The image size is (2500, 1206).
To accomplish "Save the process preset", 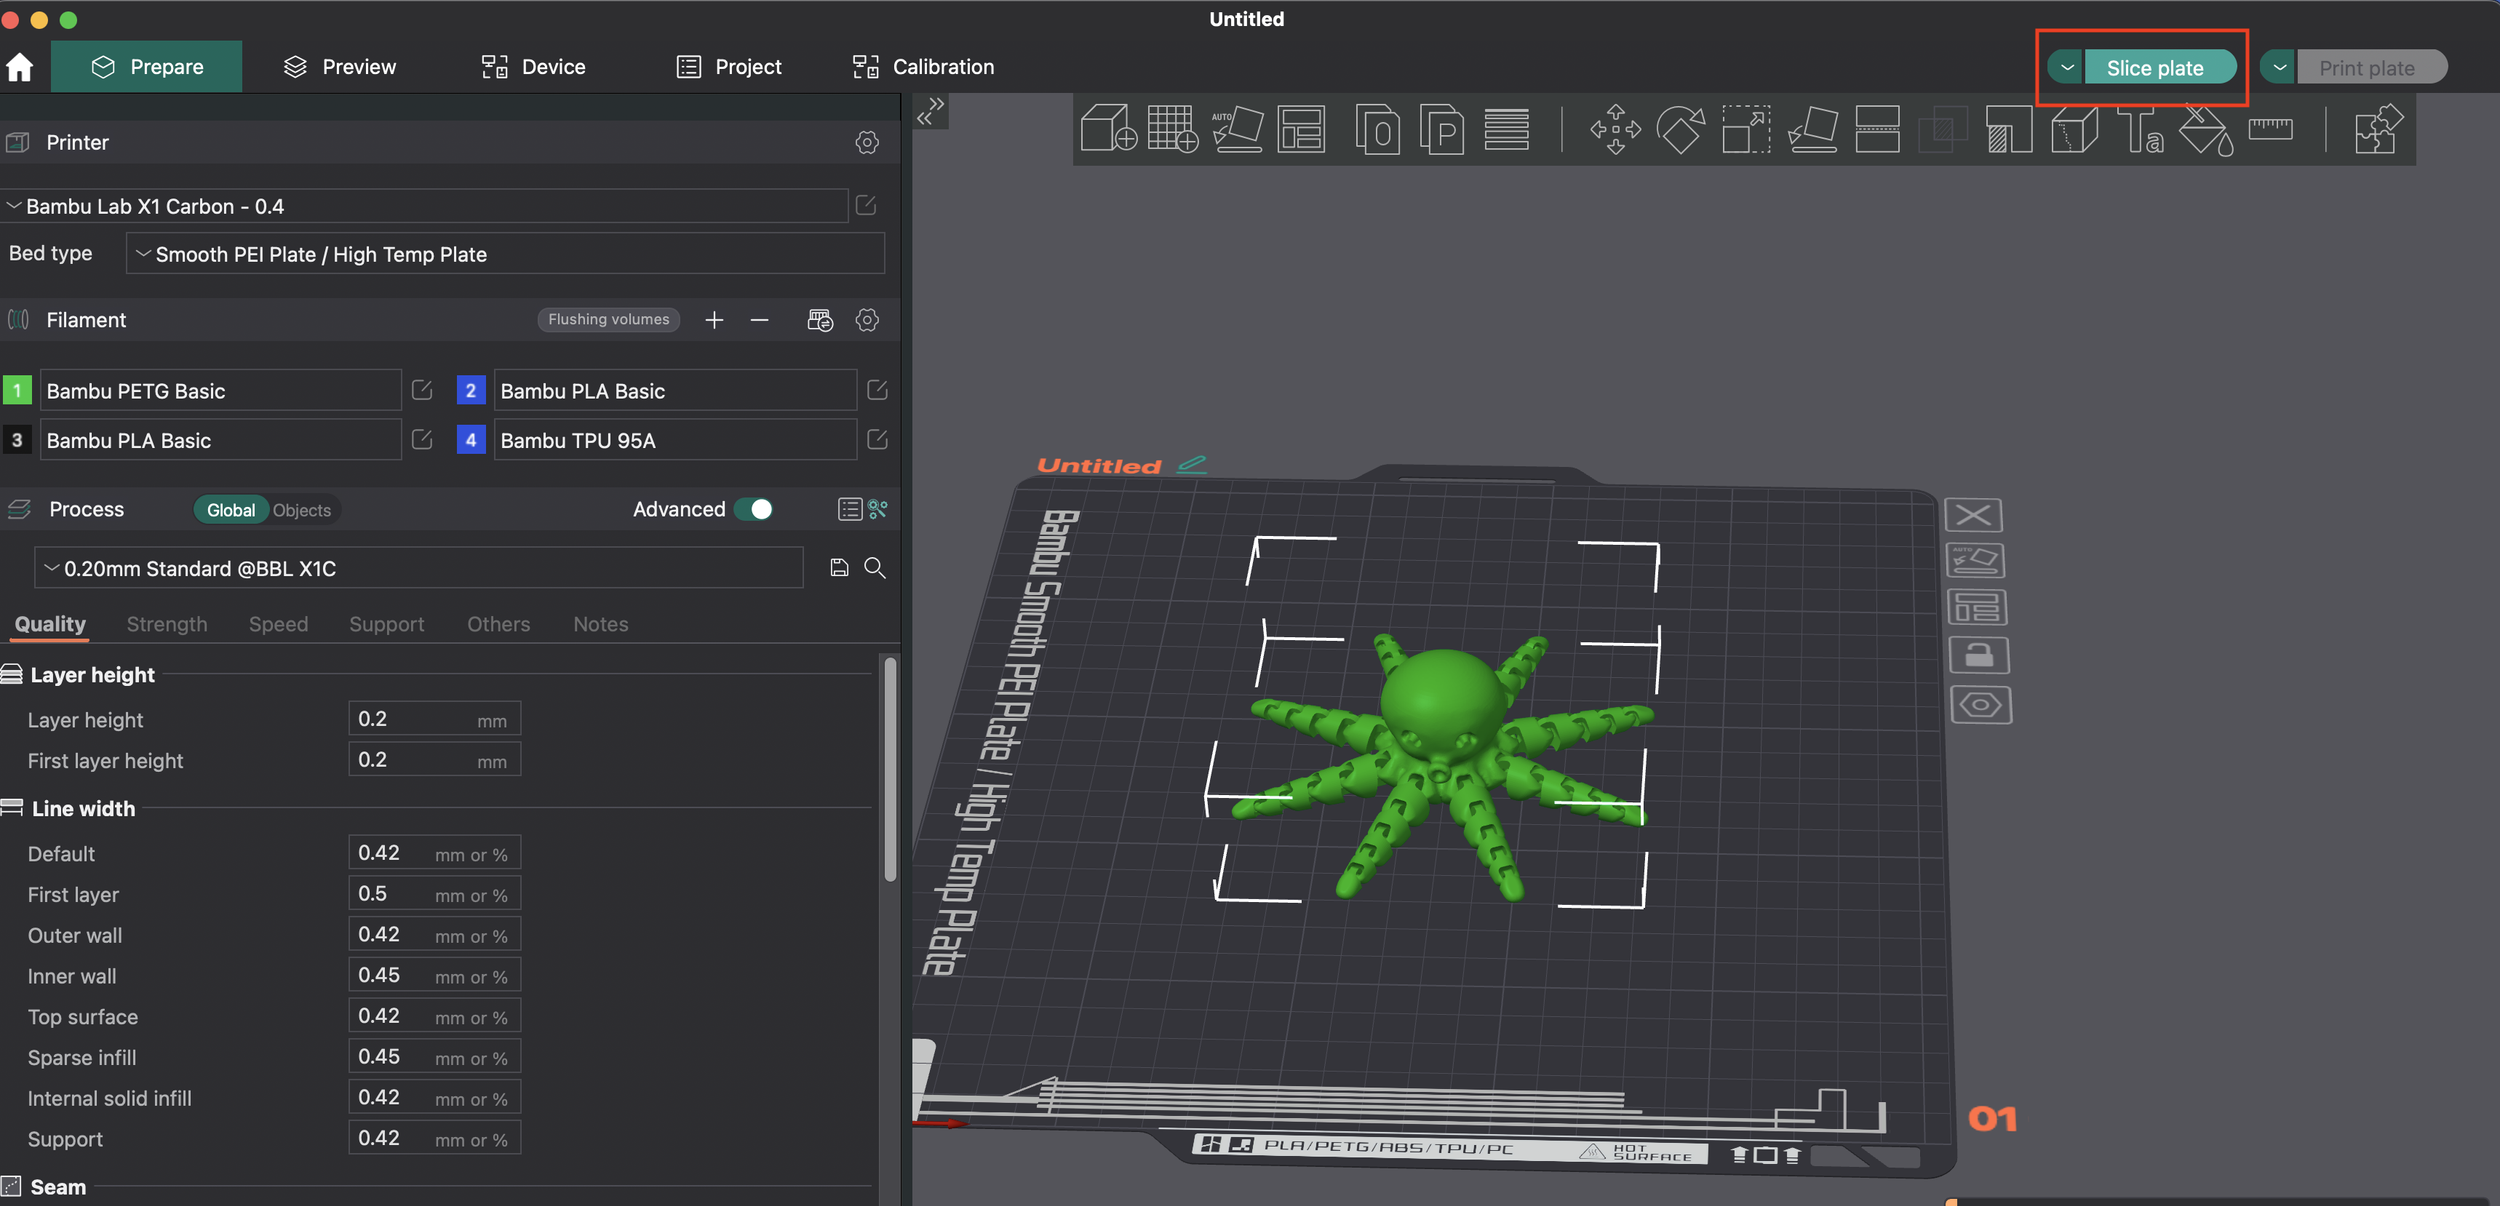I will point(839,568).
